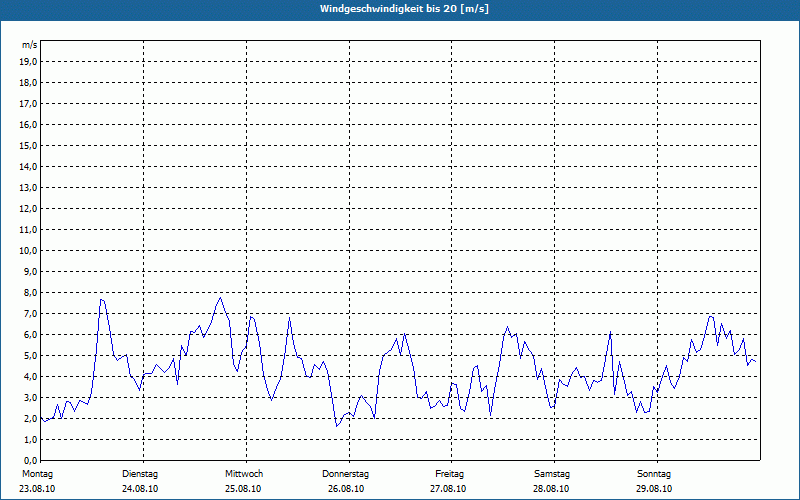Click the 16,0 y-axis label

tap(28, 124)
